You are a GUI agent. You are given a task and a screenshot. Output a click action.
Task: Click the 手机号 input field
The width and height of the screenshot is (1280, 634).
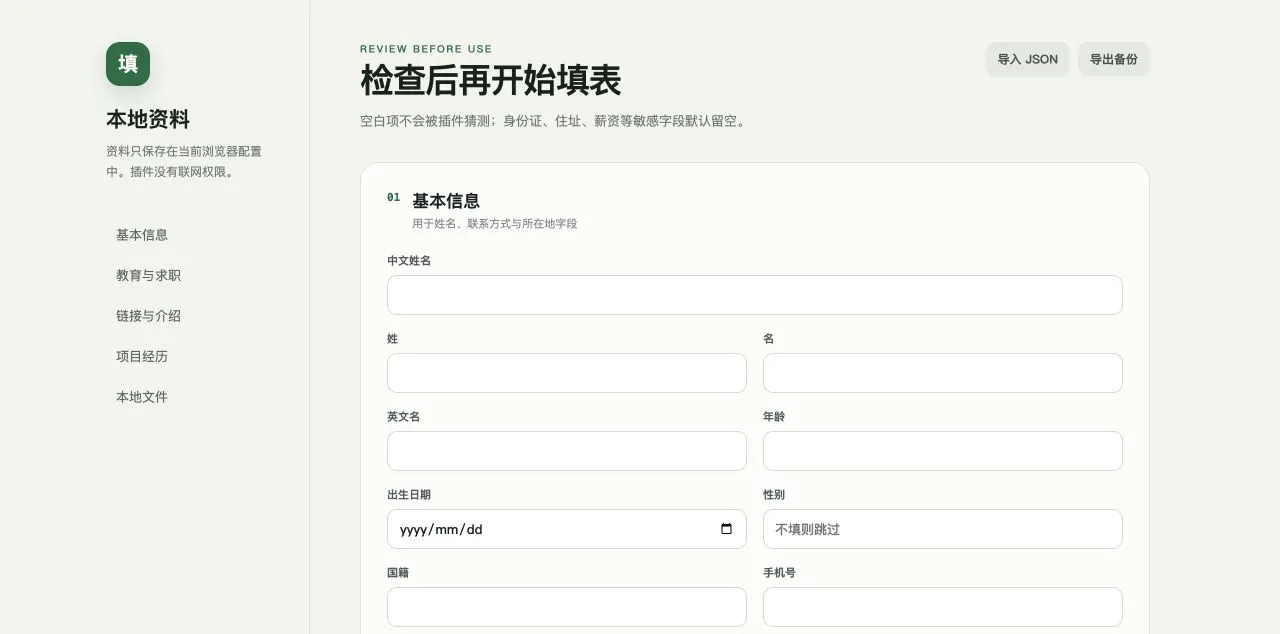(943, 607)
